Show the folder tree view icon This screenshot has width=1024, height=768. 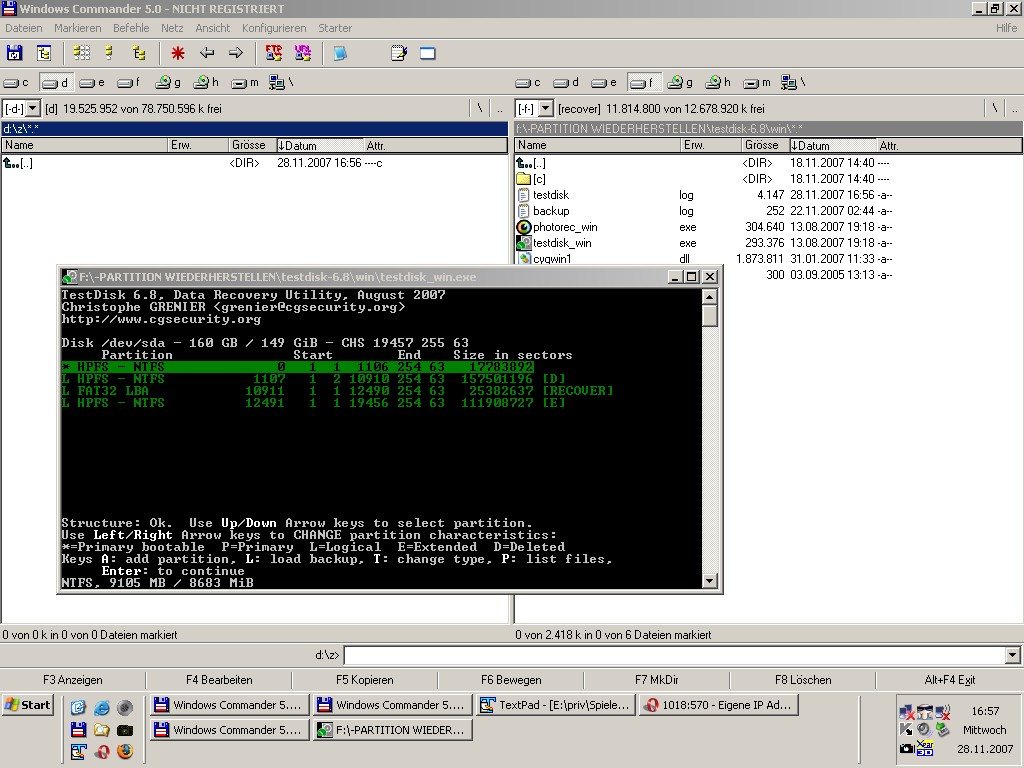(138, 53)
